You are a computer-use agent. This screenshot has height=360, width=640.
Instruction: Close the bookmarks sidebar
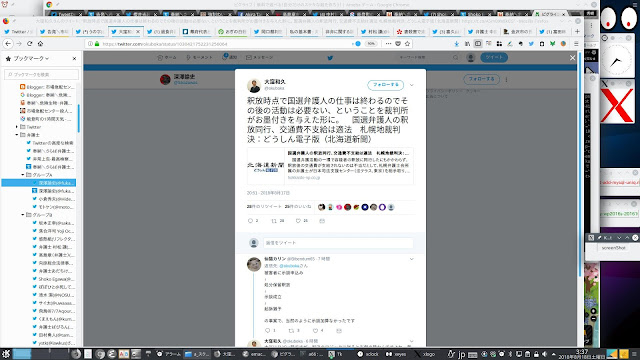[74, 59]
